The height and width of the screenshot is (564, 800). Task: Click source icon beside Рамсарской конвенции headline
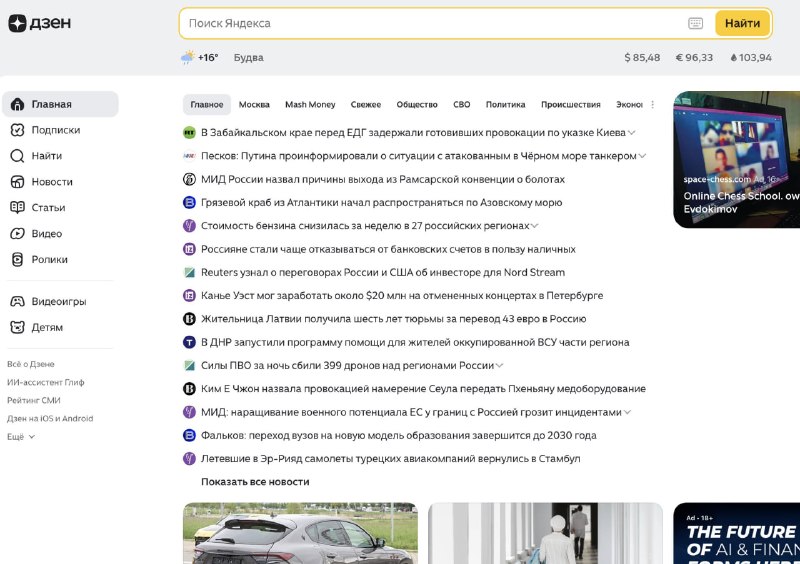coord(189,179)
